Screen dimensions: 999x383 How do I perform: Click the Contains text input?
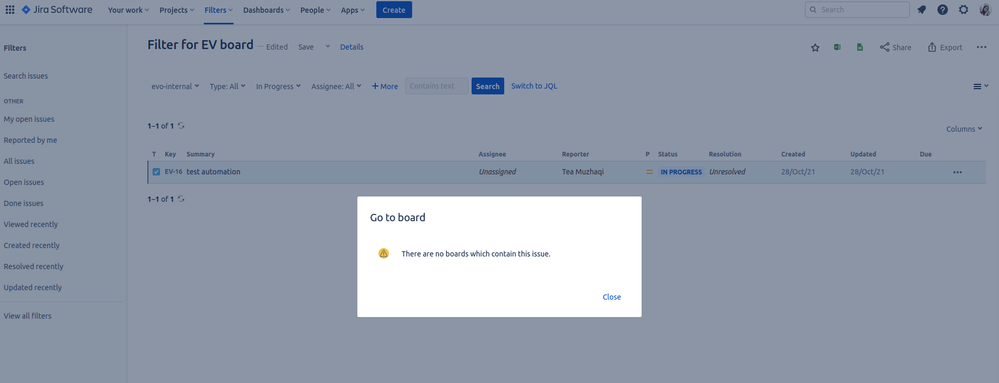pos(436,86)
